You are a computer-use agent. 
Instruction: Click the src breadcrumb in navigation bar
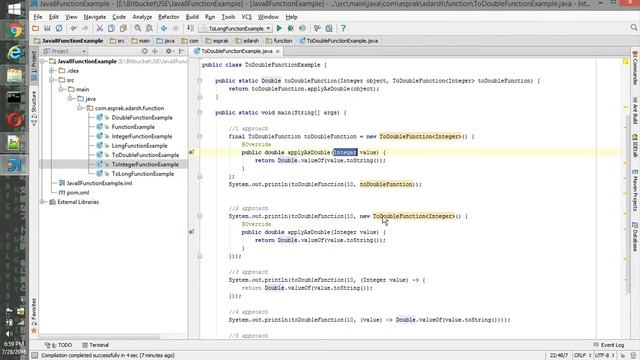(x=118, y=41)
